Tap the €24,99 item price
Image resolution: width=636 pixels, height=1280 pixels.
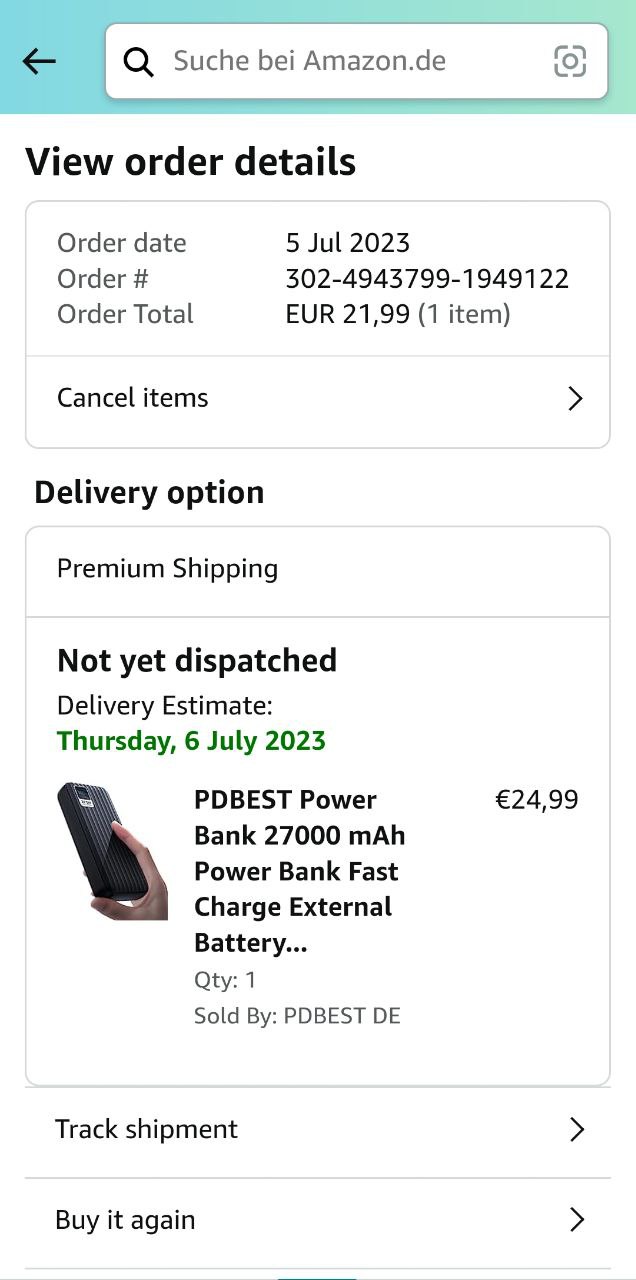coord(537,800)
